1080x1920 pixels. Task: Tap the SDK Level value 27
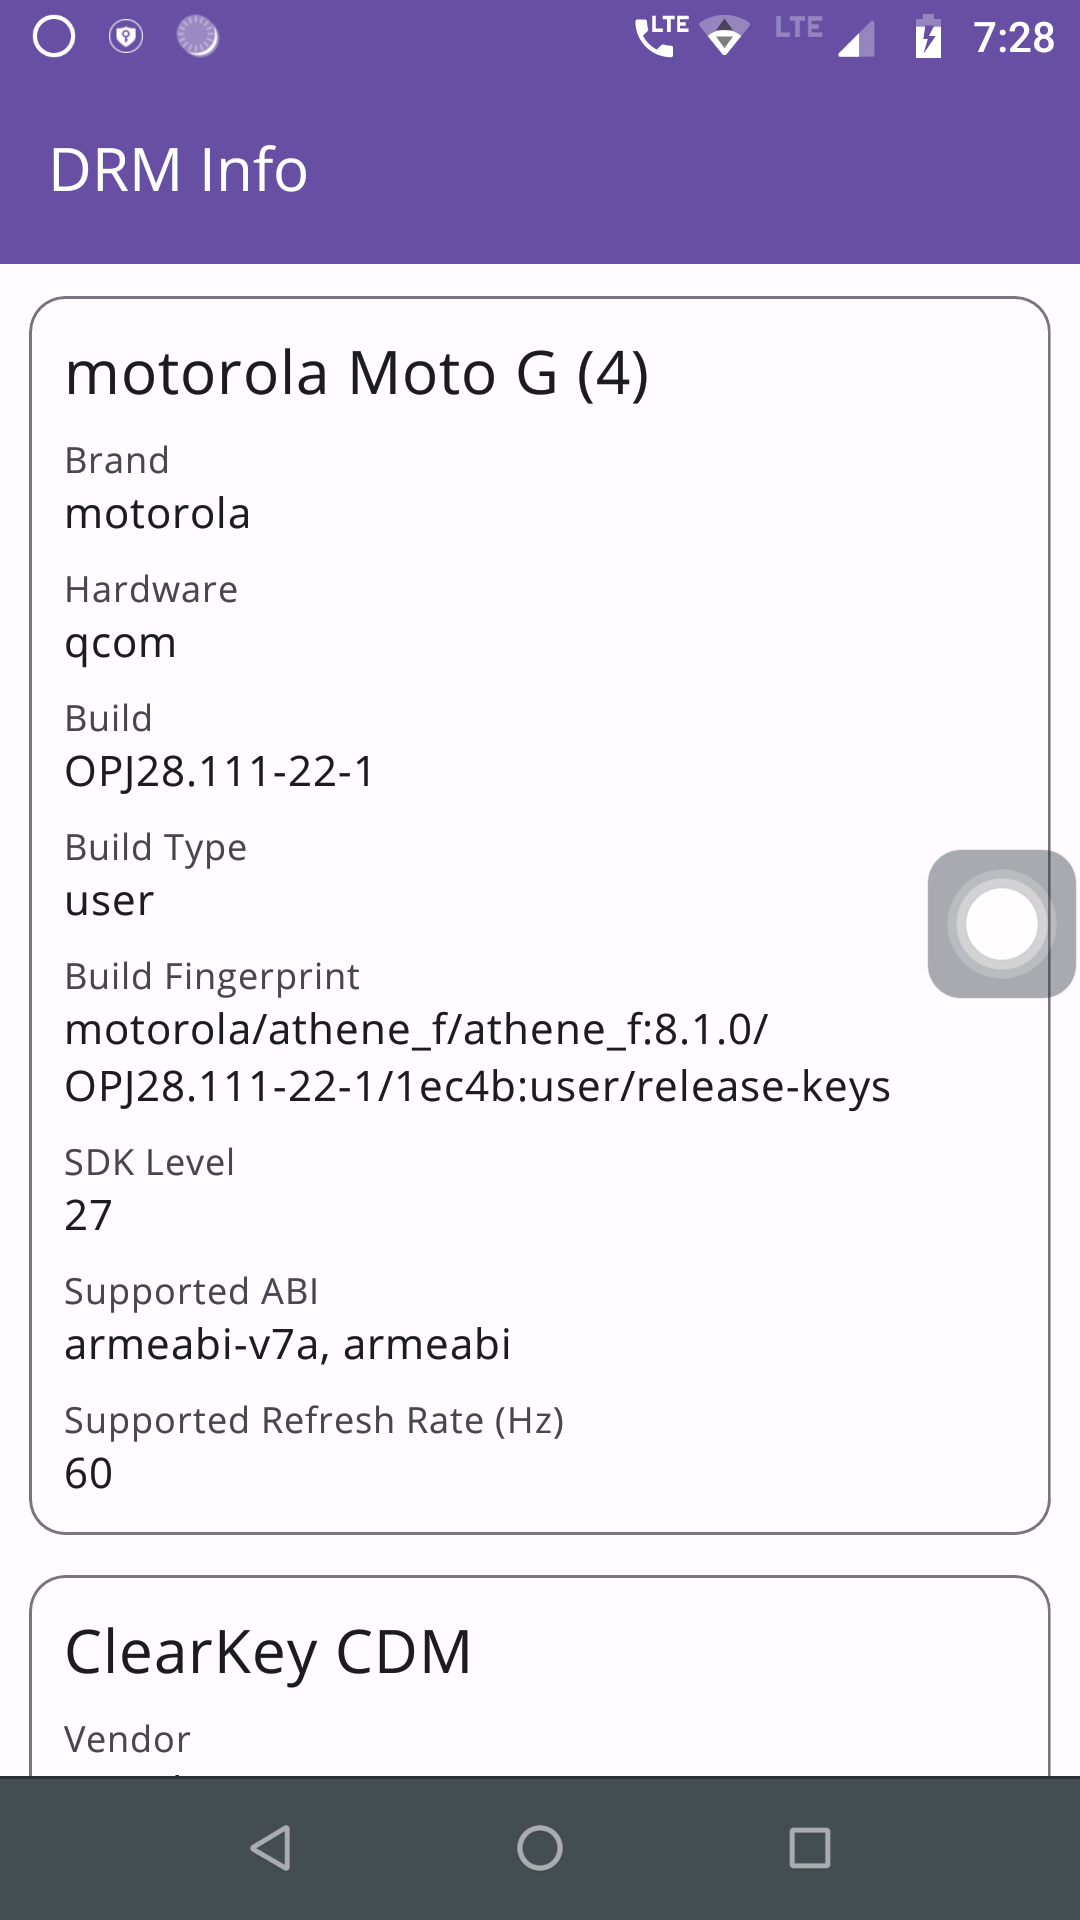tap(88, 1216)
